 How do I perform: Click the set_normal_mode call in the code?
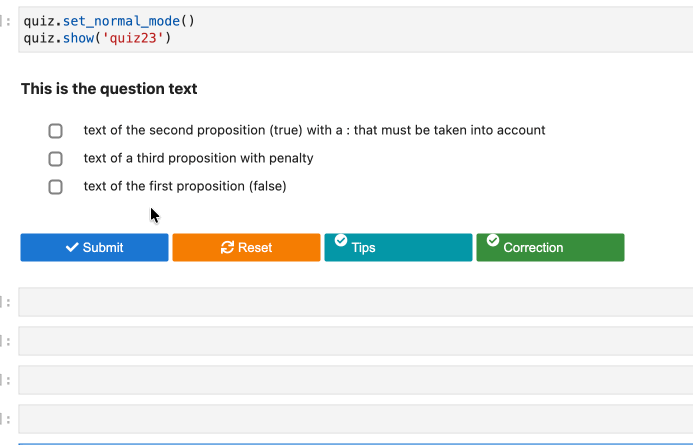pos(121,21)
